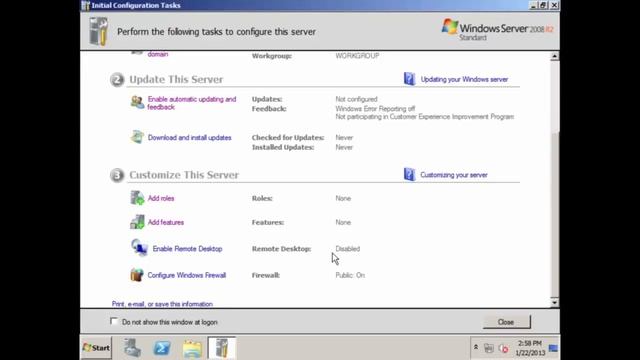Open Updating your Windows server help link
This screenshot has width=640, height=360.
click(464, 79)
